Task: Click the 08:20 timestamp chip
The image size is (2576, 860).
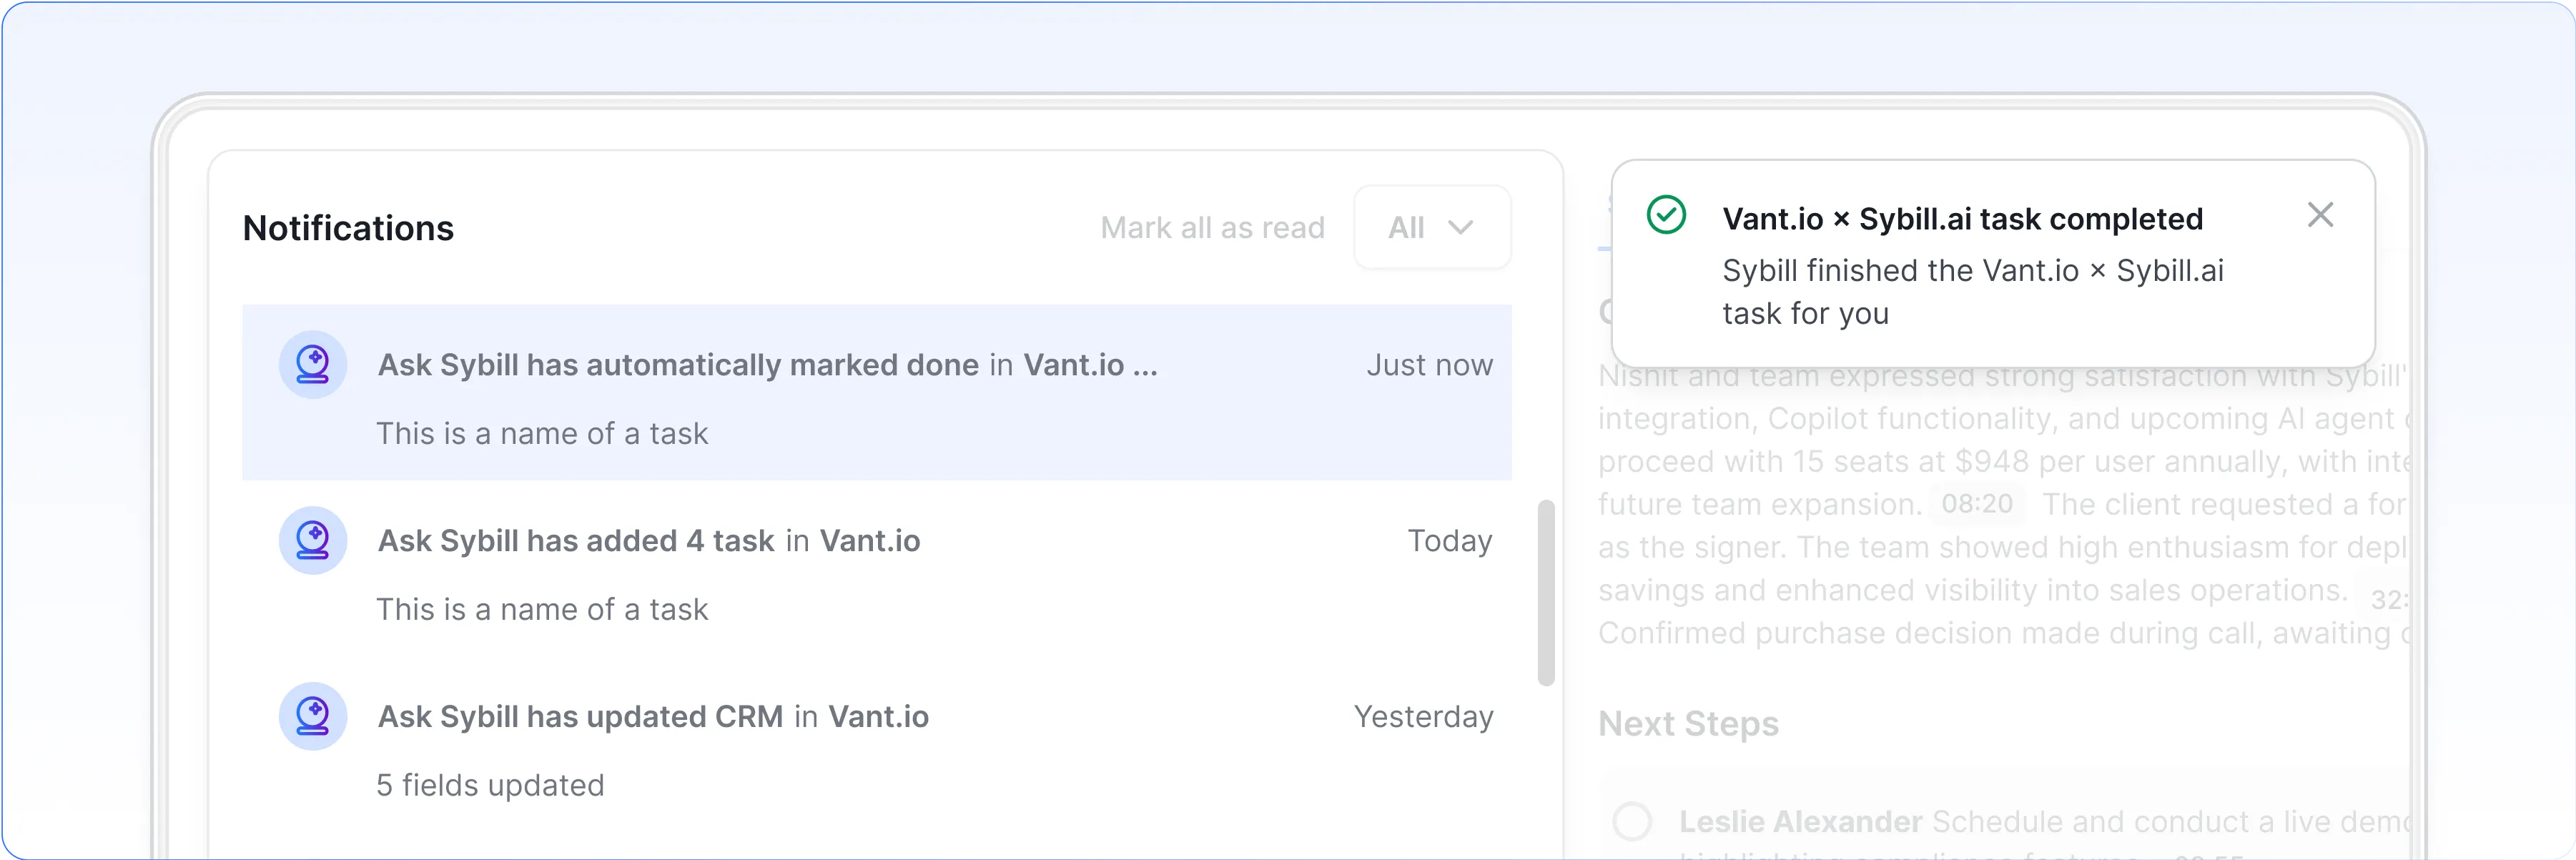Action: tap(1977, 503)
